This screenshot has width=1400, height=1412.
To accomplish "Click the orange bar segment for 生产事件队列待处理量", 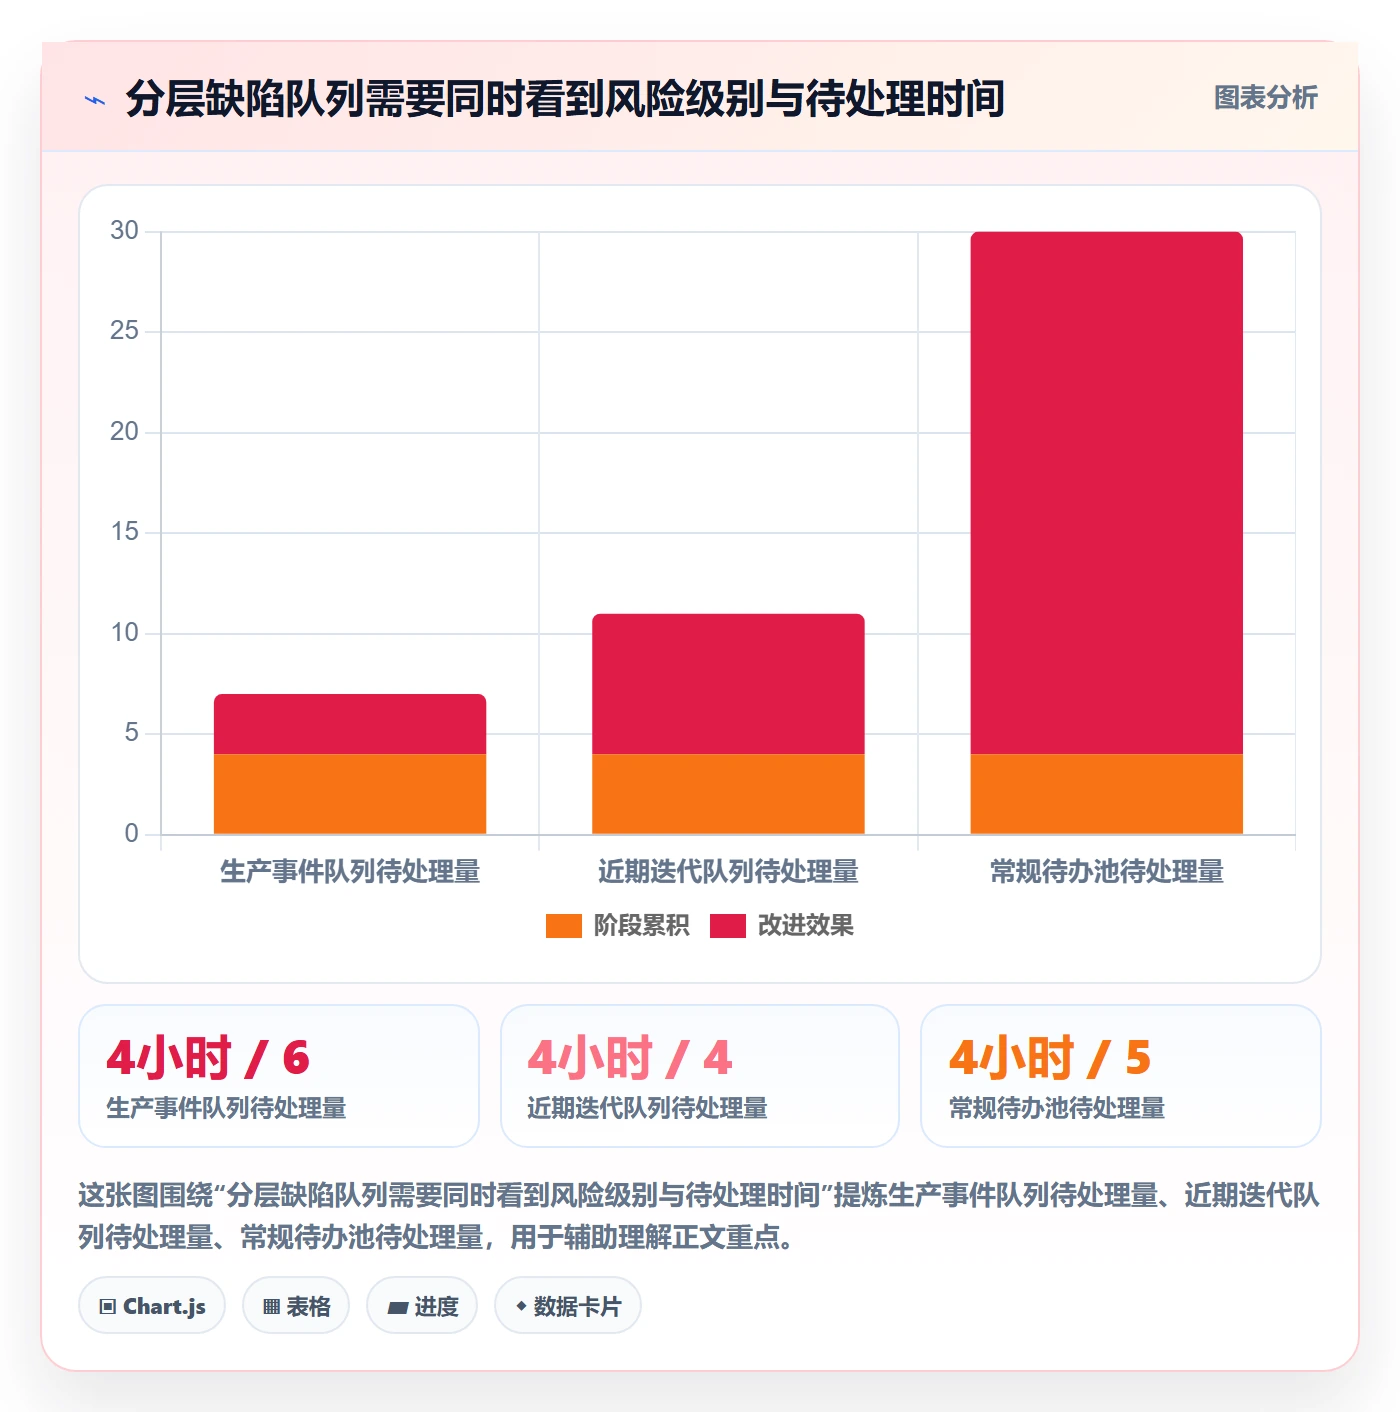I will pos(350,794).
